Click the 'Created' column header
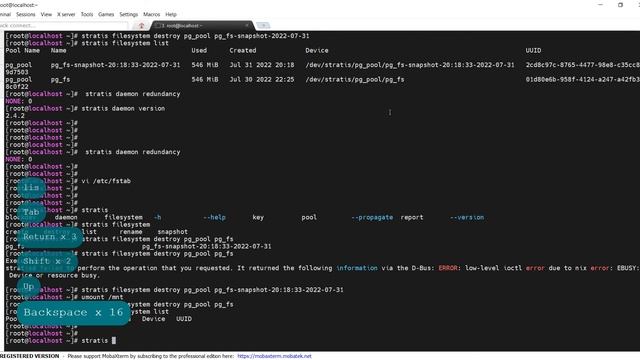Viewport: 640px width, 360px height. click(243, 51)
